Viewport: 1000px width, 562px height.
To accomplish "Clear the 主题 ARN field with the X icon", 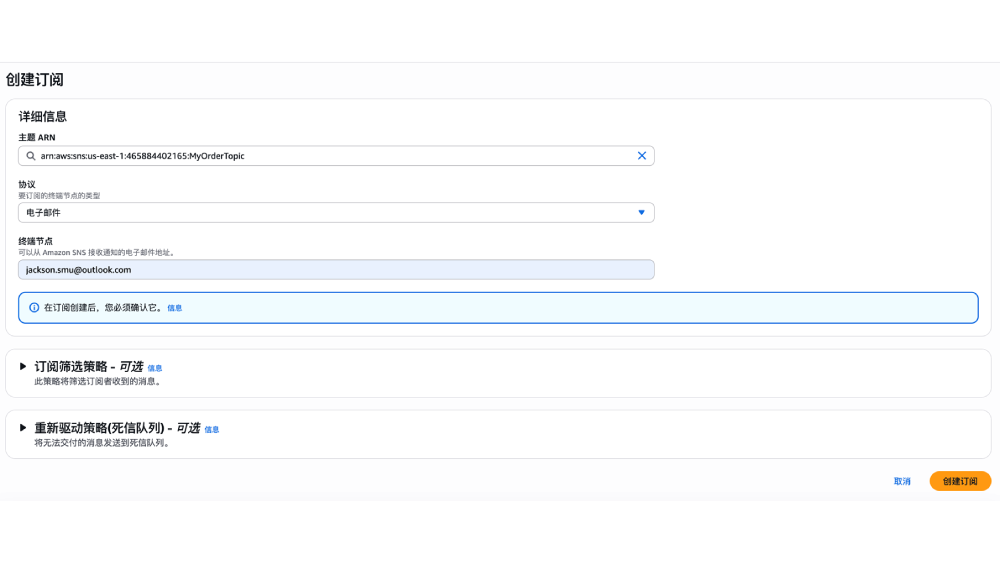I will (x=642, y=156).
